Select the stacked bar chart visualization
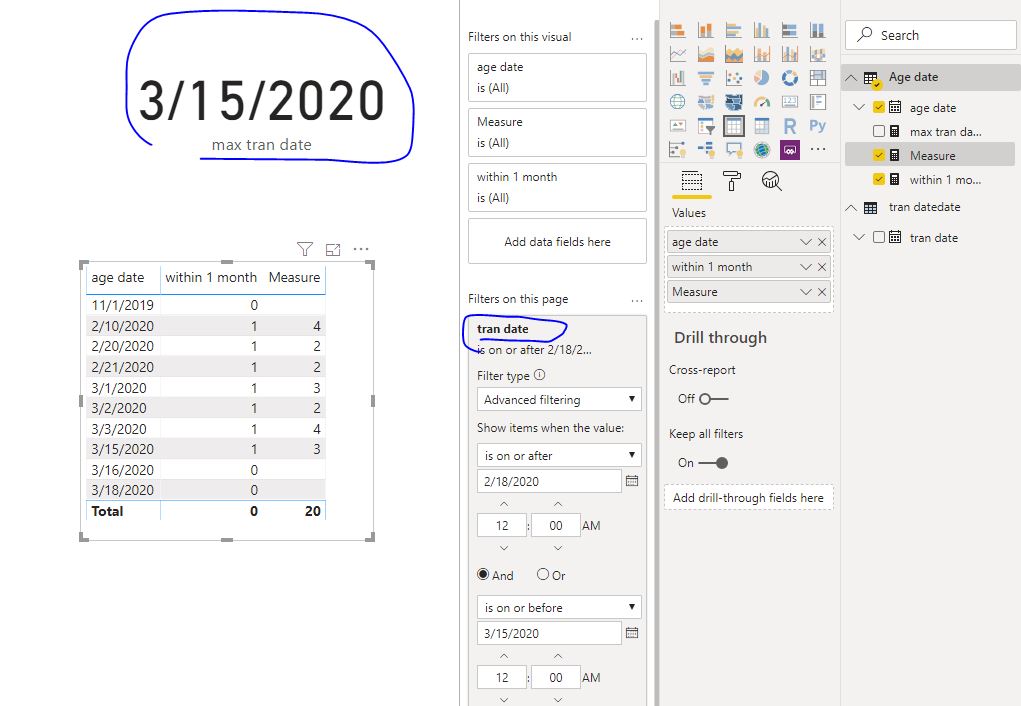This screenshot has height=706, width=1021. tap(678, 30)
